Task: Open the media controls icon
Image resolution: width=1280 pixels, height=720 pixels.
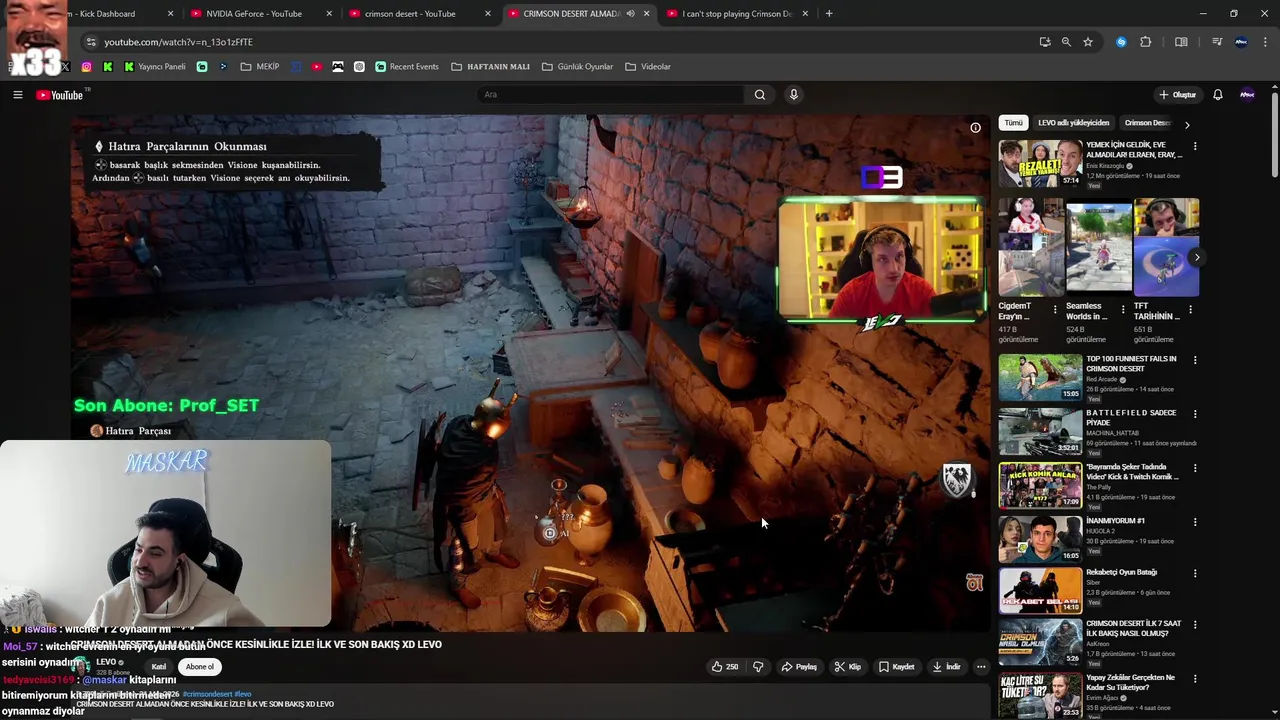Action: coord(1217,42)
